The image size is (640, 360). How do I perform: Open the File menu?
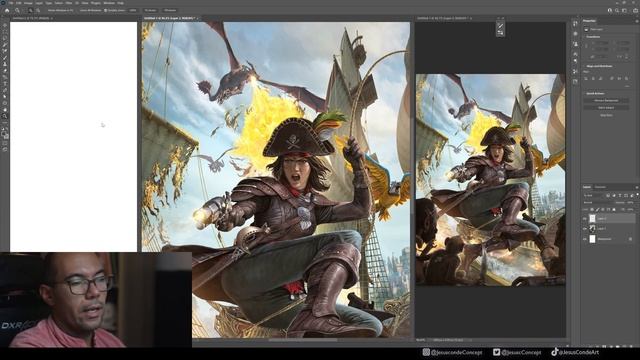point(11,3)
